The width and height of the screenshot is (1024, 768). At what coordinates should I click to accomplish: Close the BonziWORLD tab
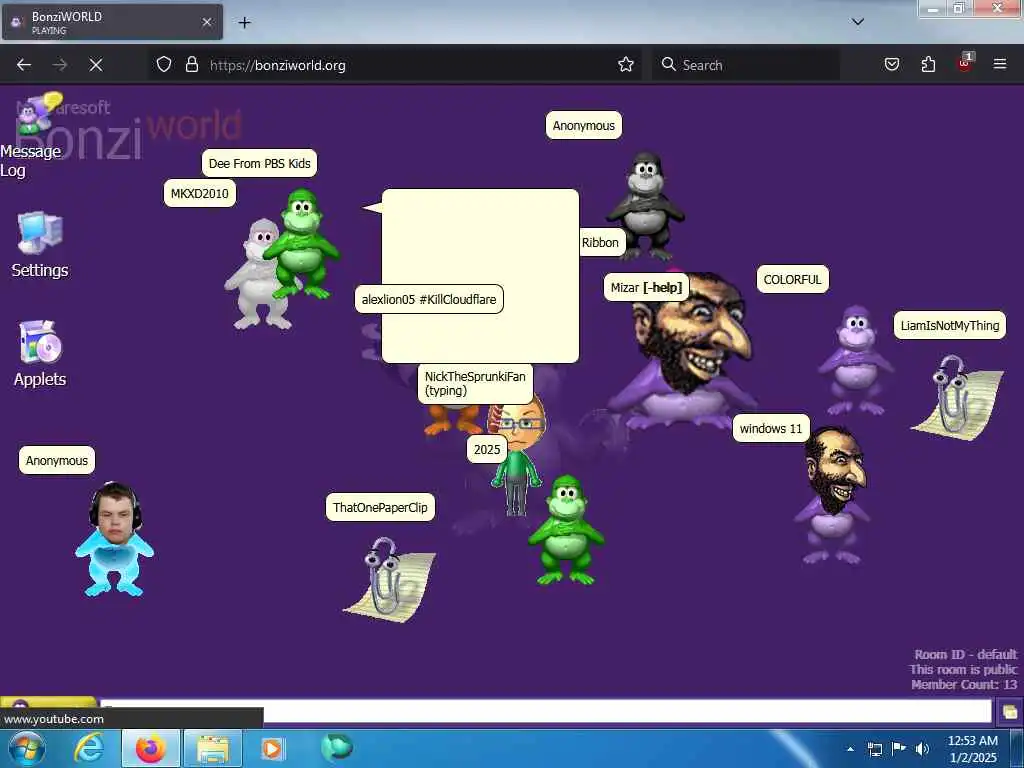(x=206, y=22)
